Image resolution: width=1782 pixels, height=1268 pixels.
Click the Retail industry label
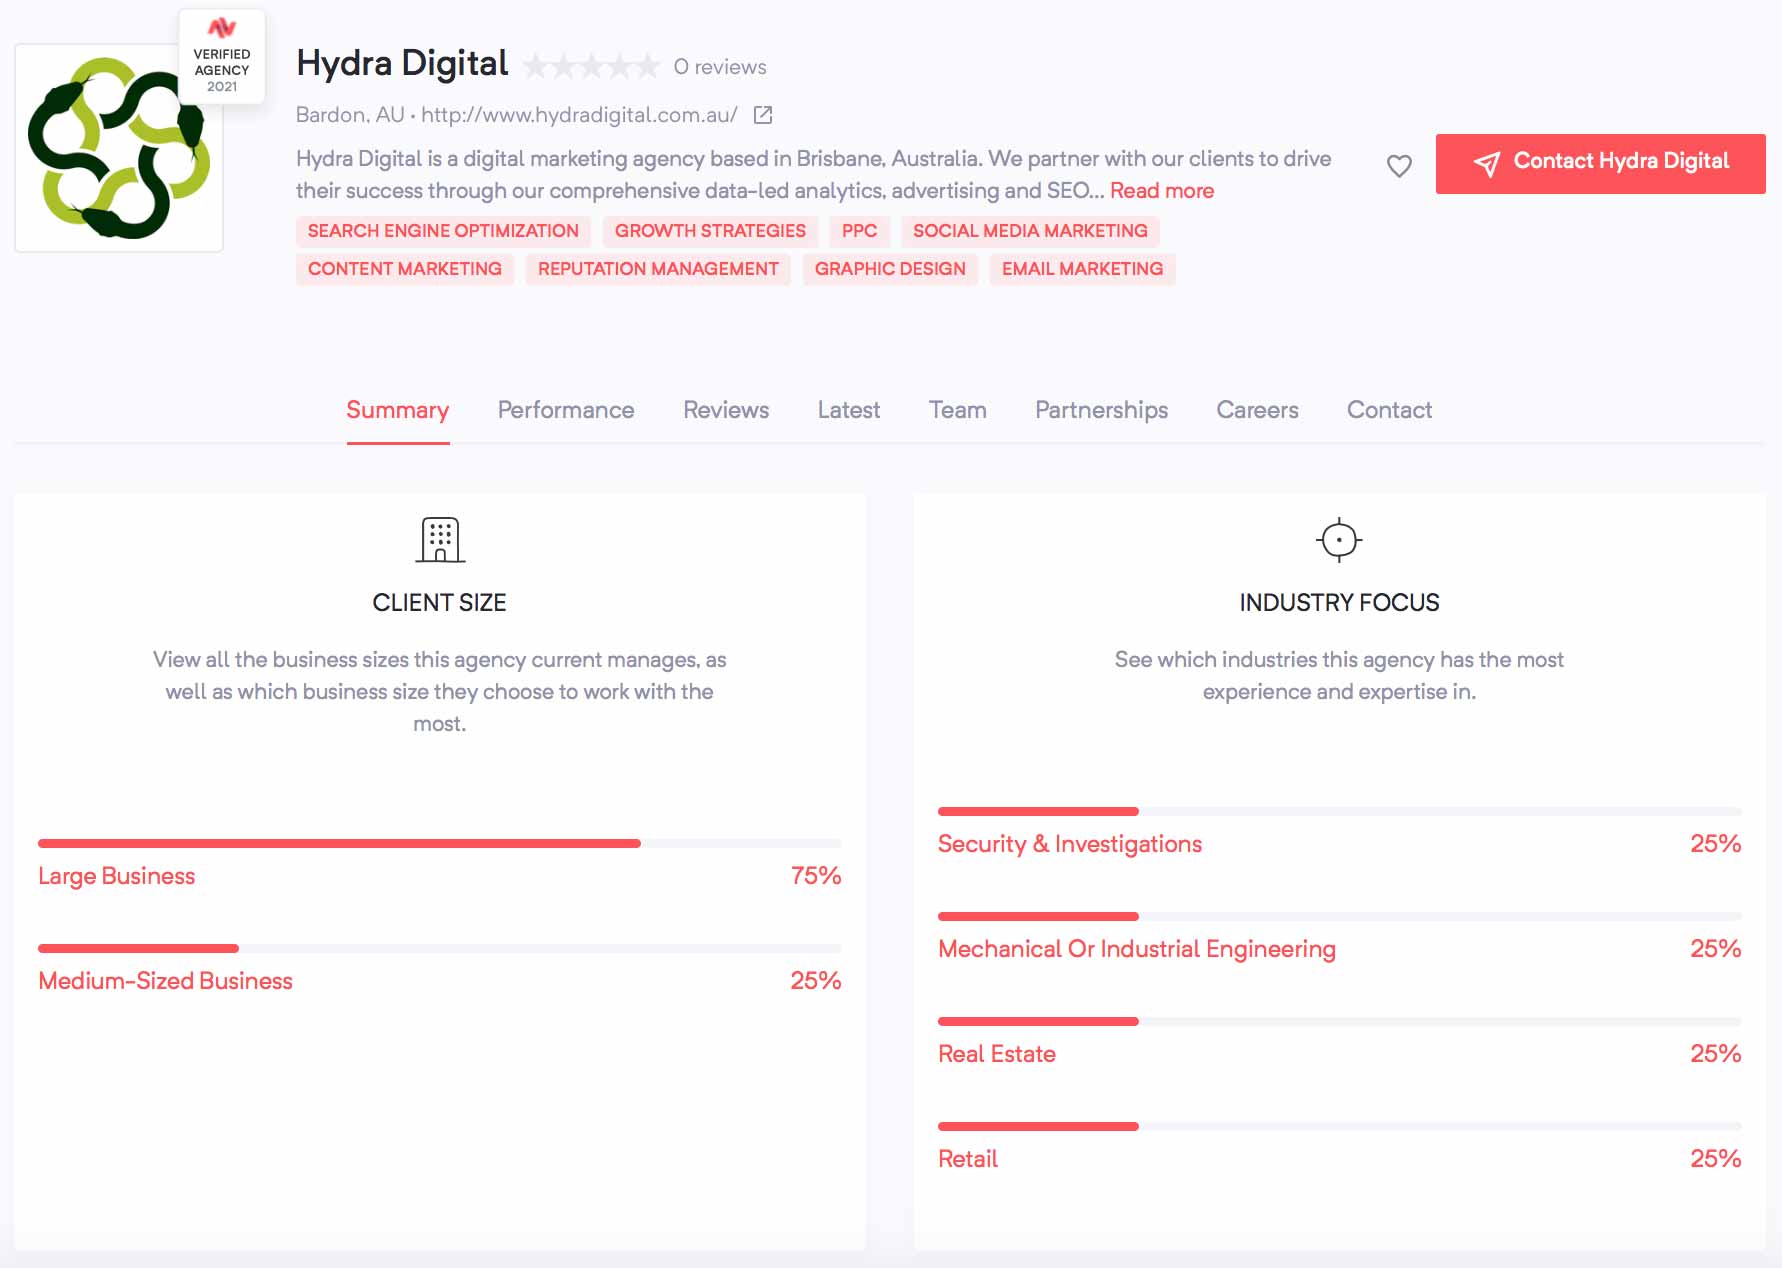click(x=968, y=1159)
